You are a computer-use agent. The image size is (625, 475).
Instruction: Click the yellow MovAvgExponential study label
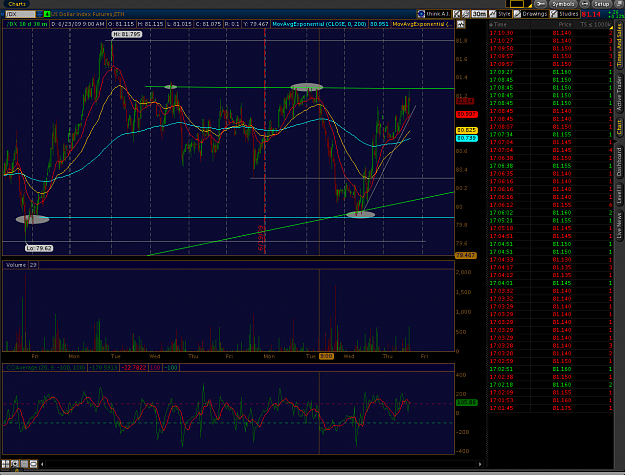pyautogui.click(x=422, y=24)
